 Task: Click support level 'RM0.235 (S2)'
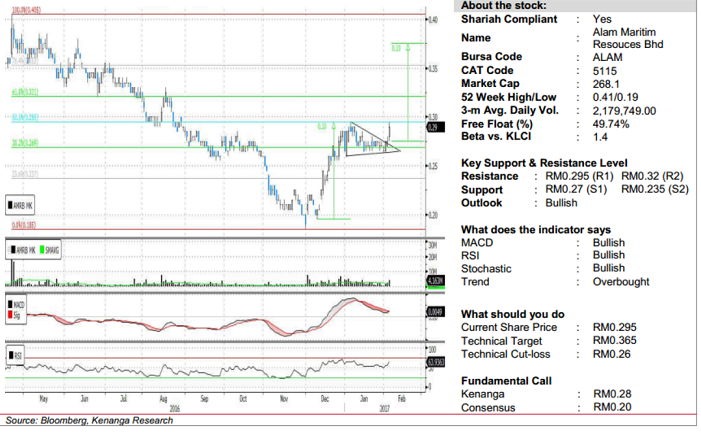[x=655, y=189]
